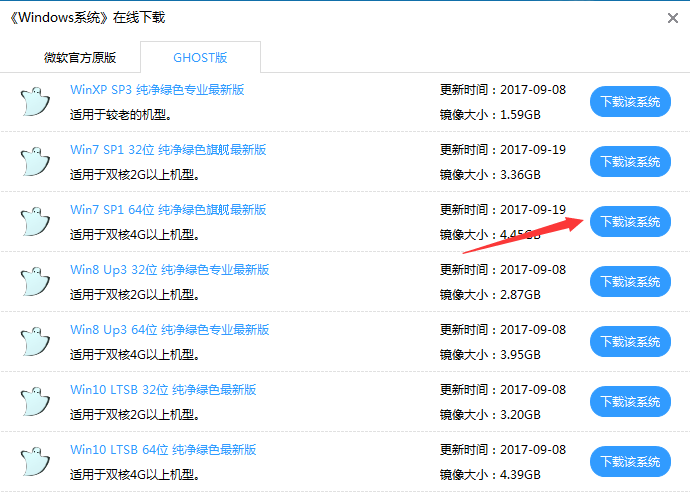Viewport: 690px width, 501px height.
Task: Select the GHOST版 tab
Action: 200,58
